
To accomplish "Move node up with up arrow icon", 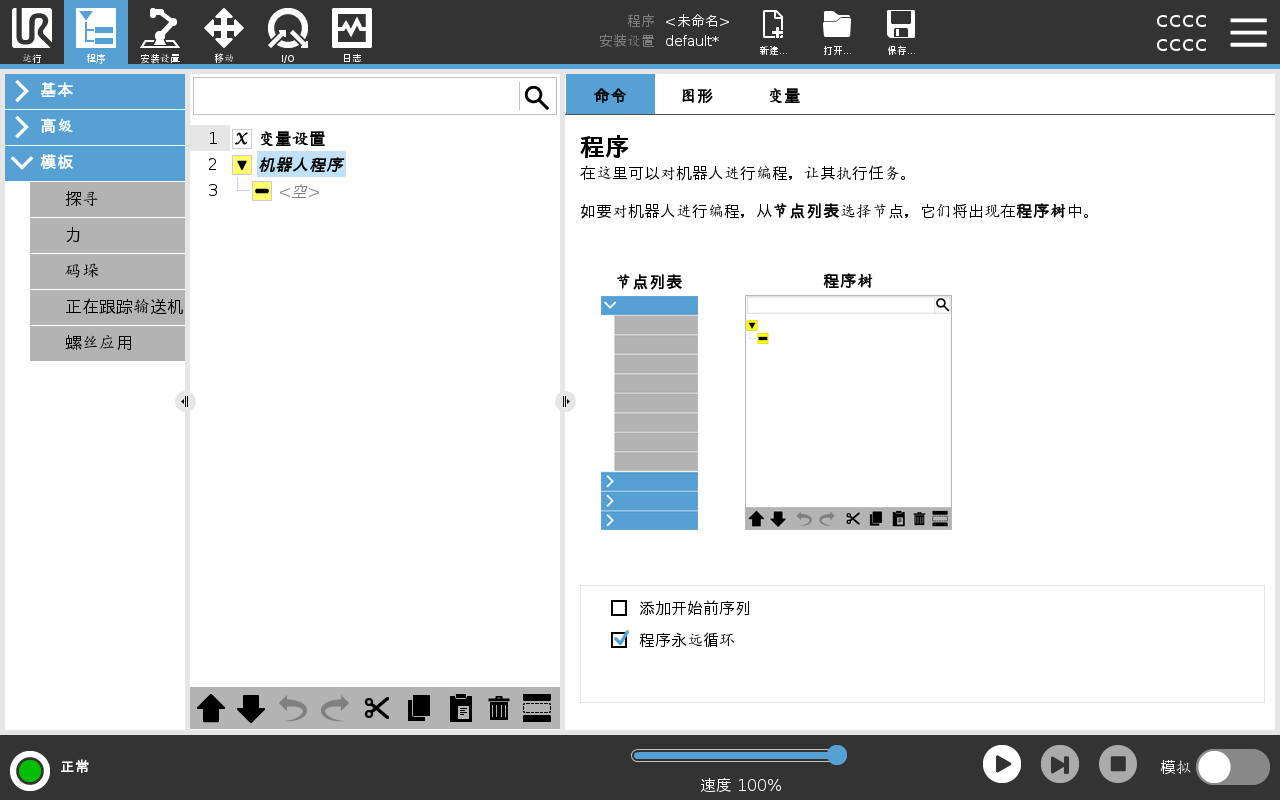I will click(211, 708).
